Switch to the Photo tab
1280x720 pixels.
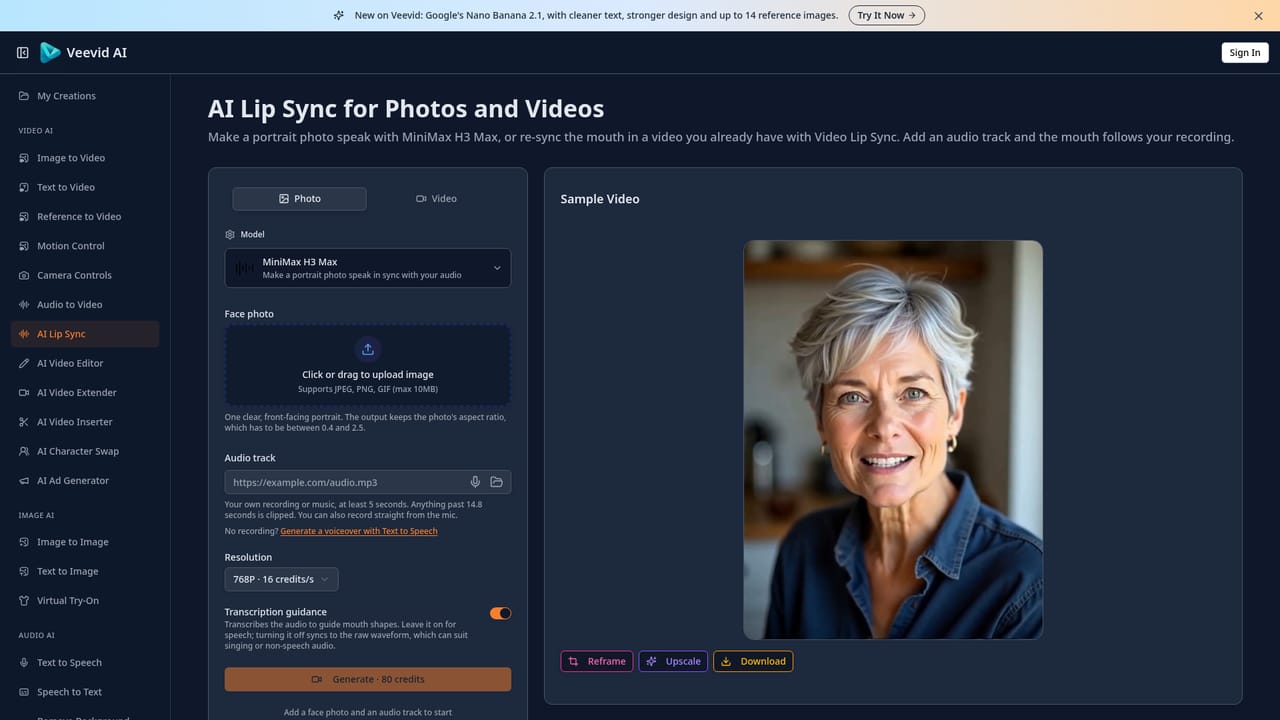click(x=300, y=199)
